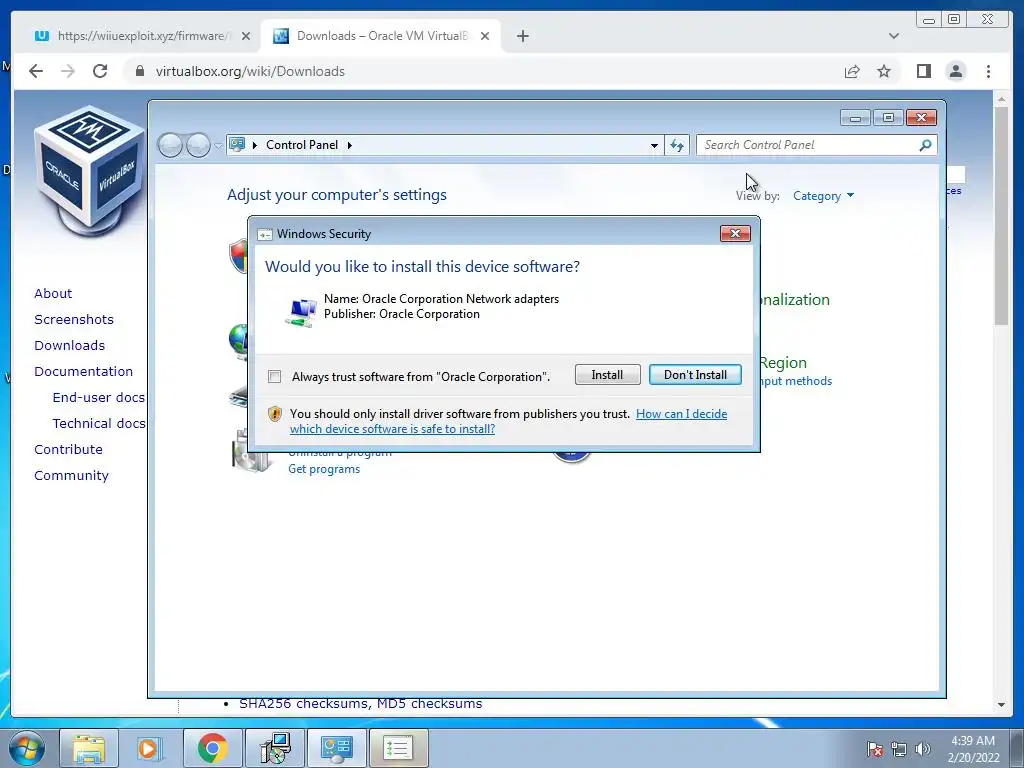Expand the View by Category dropdown
The width and height of the screenshot is (1024, 768).
pyautogui.click(x=823, y=195)
